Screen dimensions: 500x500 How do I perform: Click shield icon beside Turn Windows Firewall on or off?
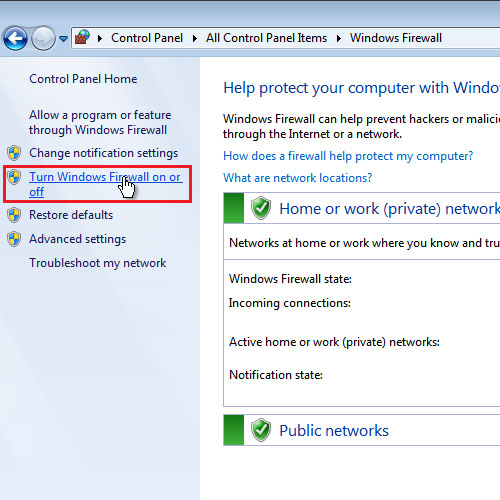click(14, 177)
